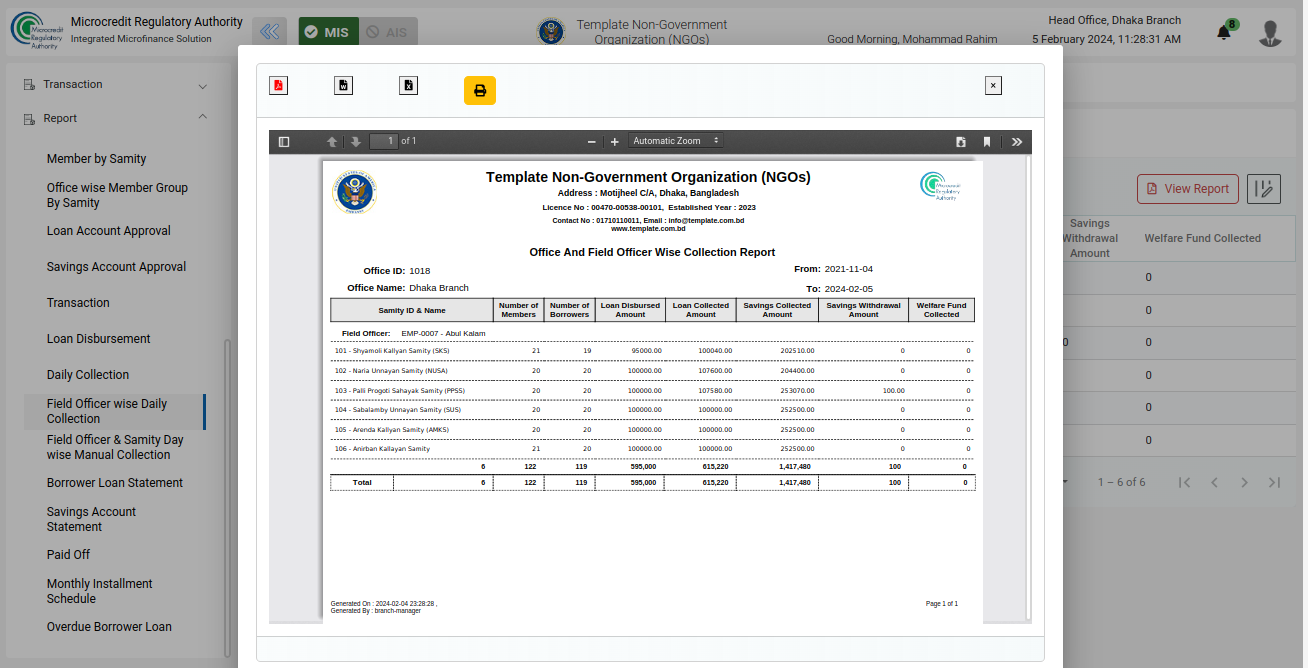Open Loan Disbursement report

pyautogui.click(x=98, y=339)
